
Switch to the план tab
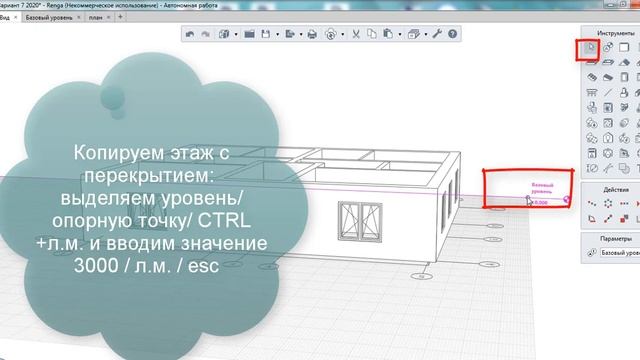point(96,18)
